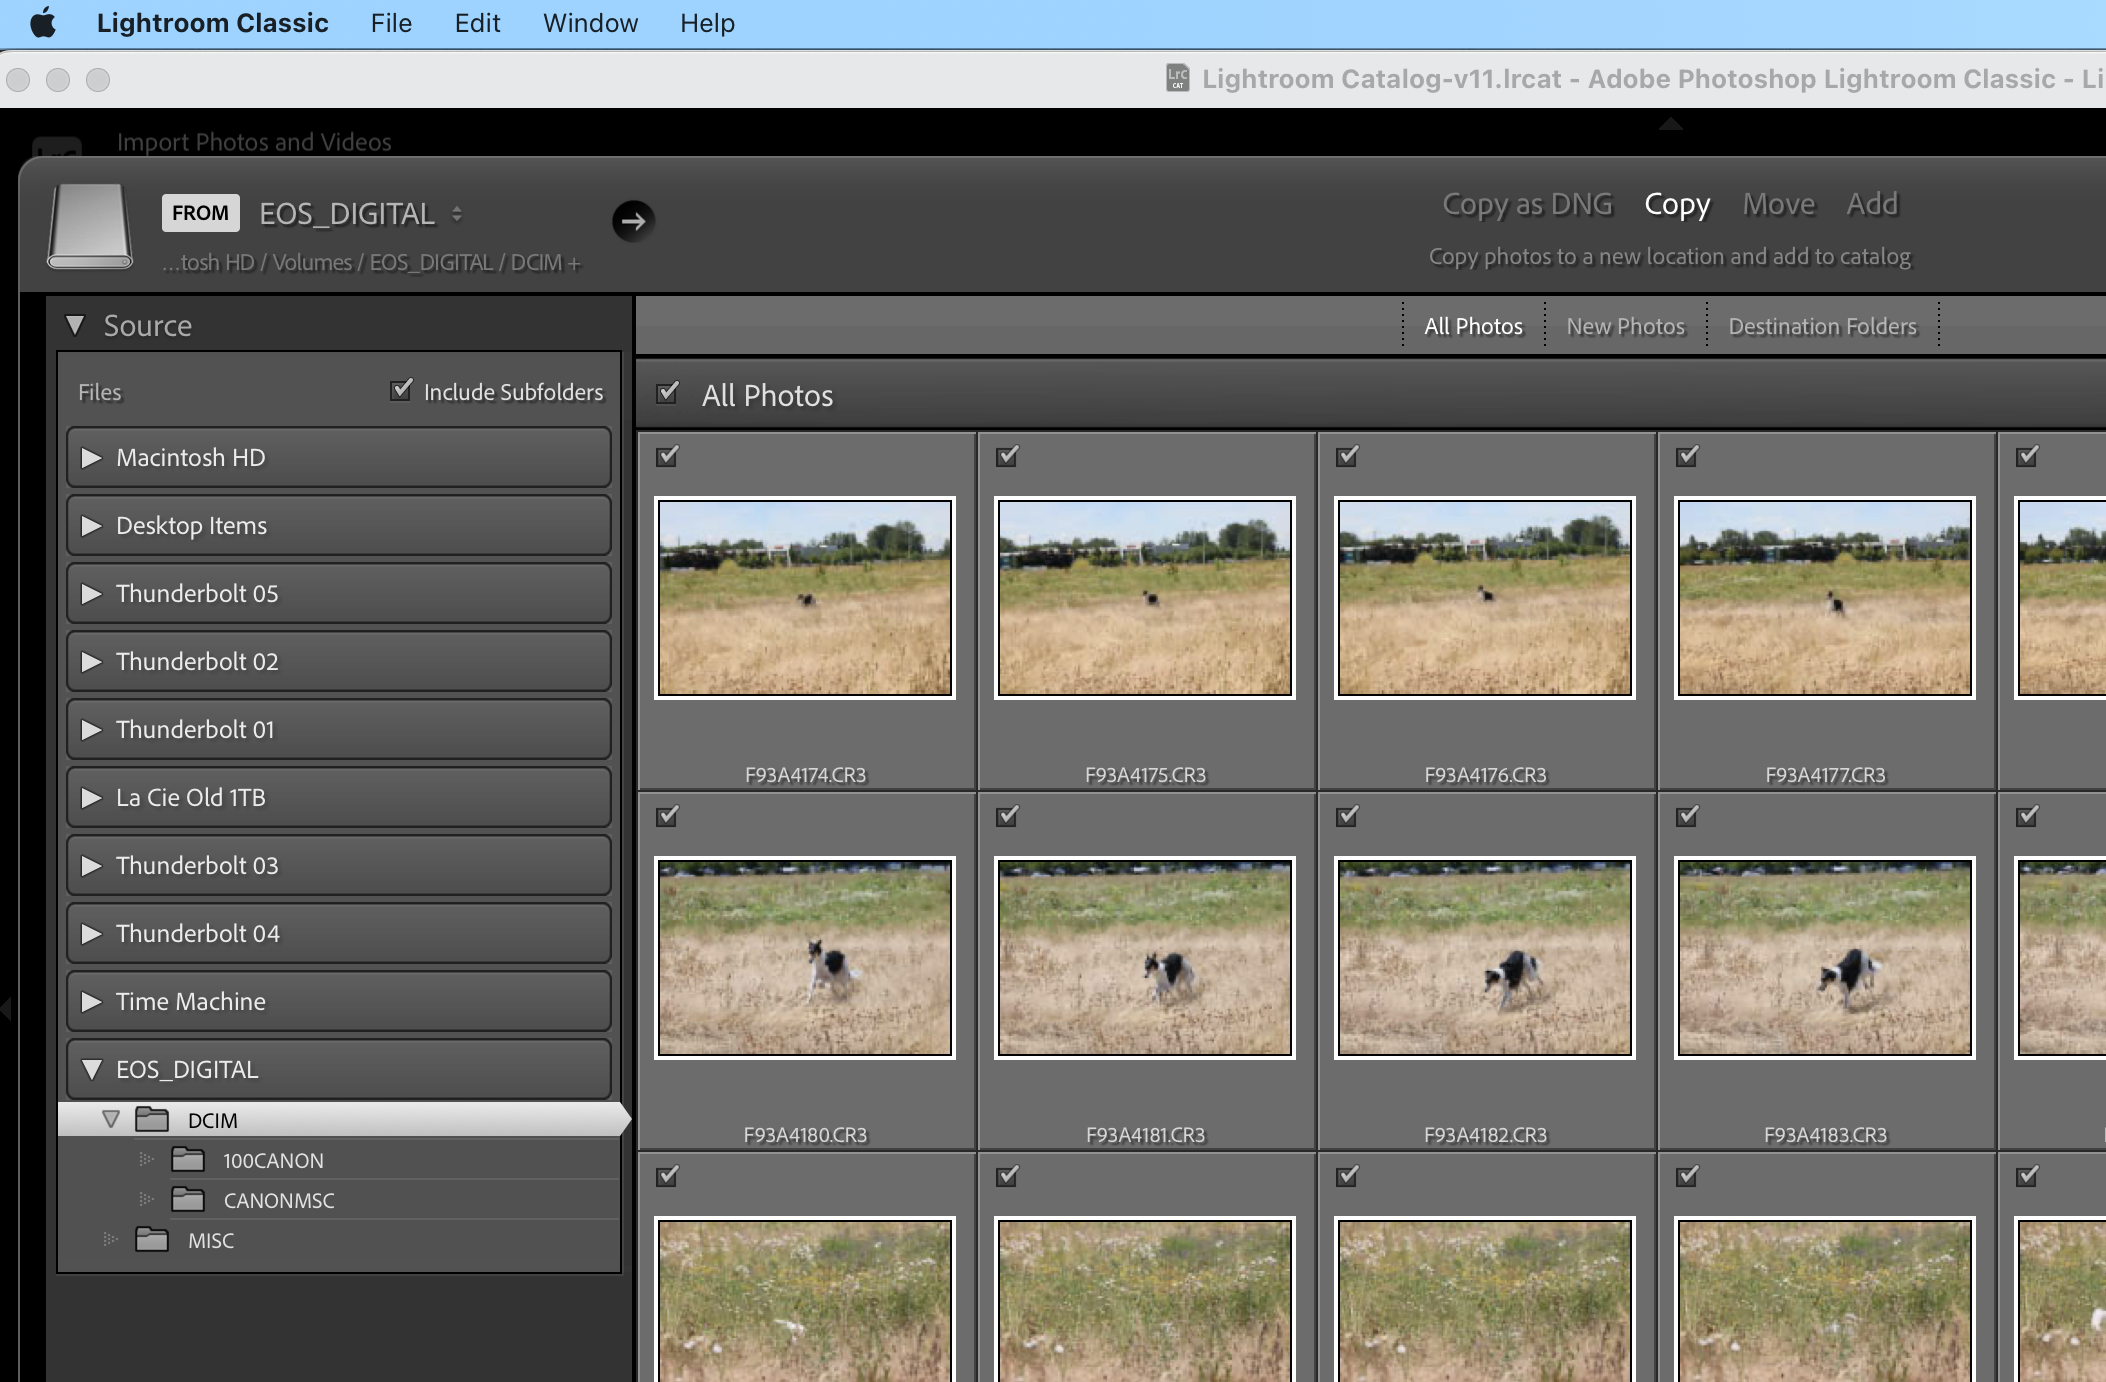
Task: Switch to the New Photos tab
Action: tap(1625, 326)
